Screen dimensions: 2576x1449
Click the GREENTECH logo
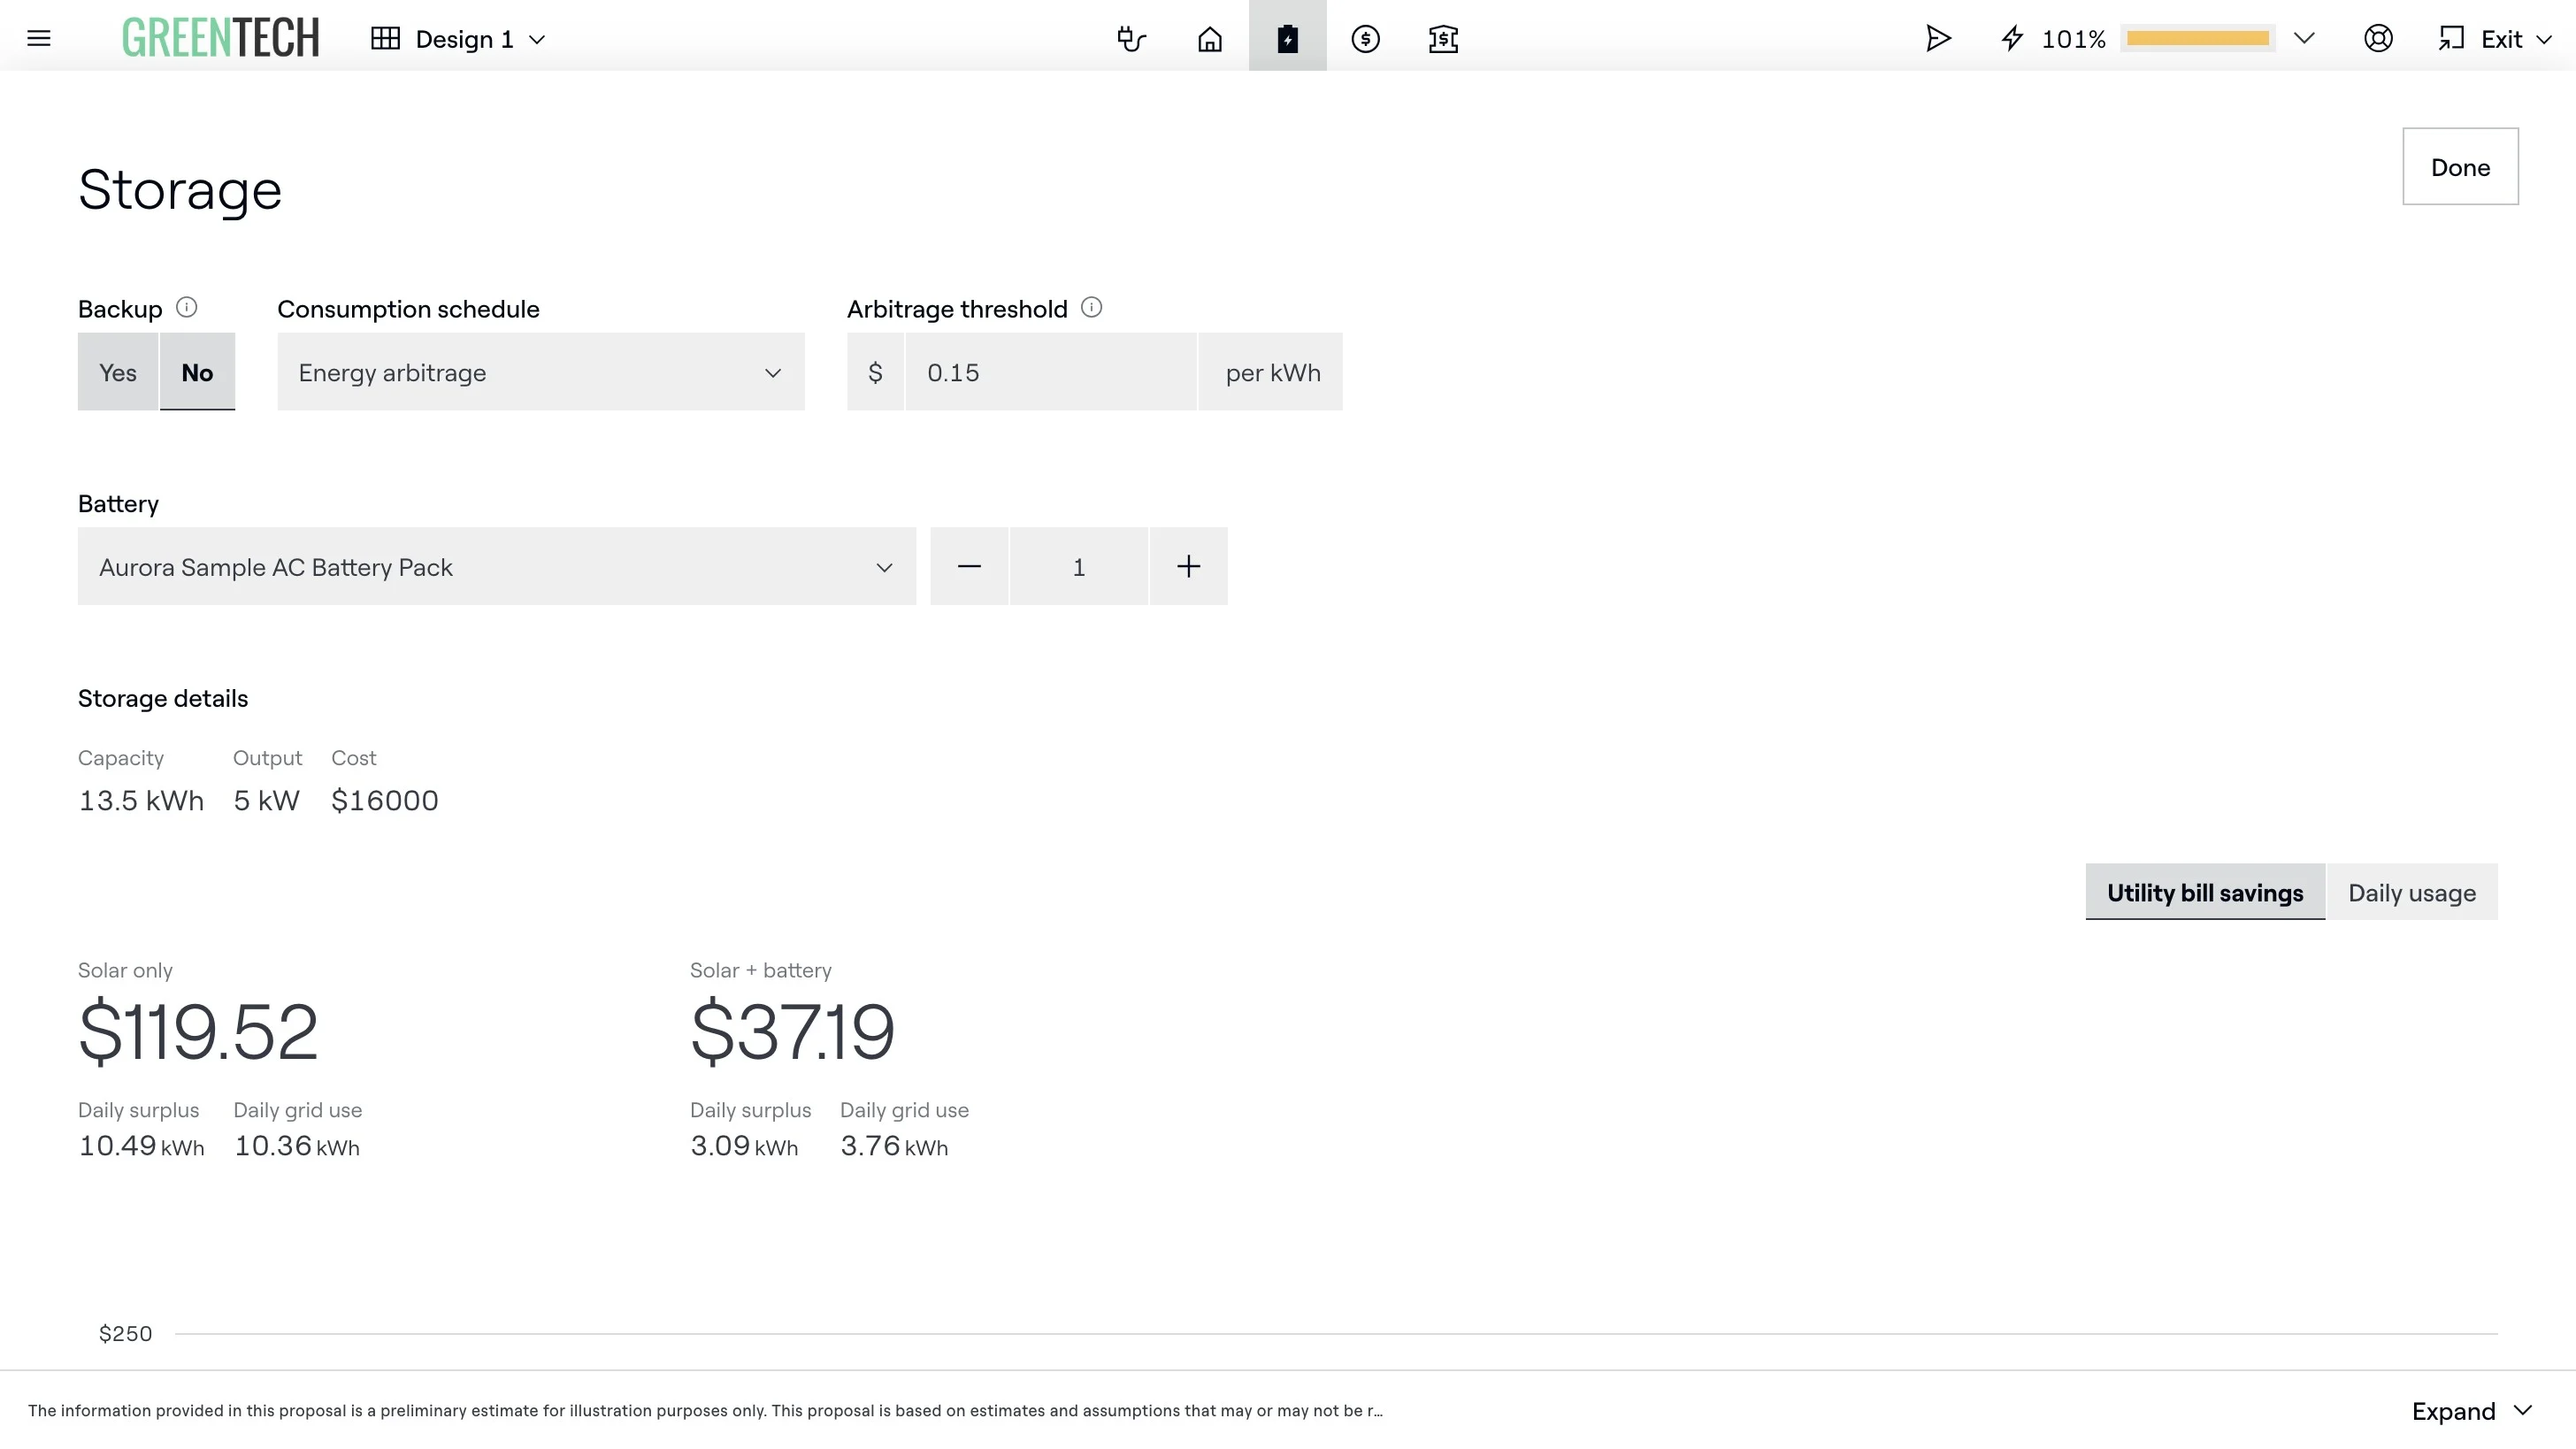(220, 38)
